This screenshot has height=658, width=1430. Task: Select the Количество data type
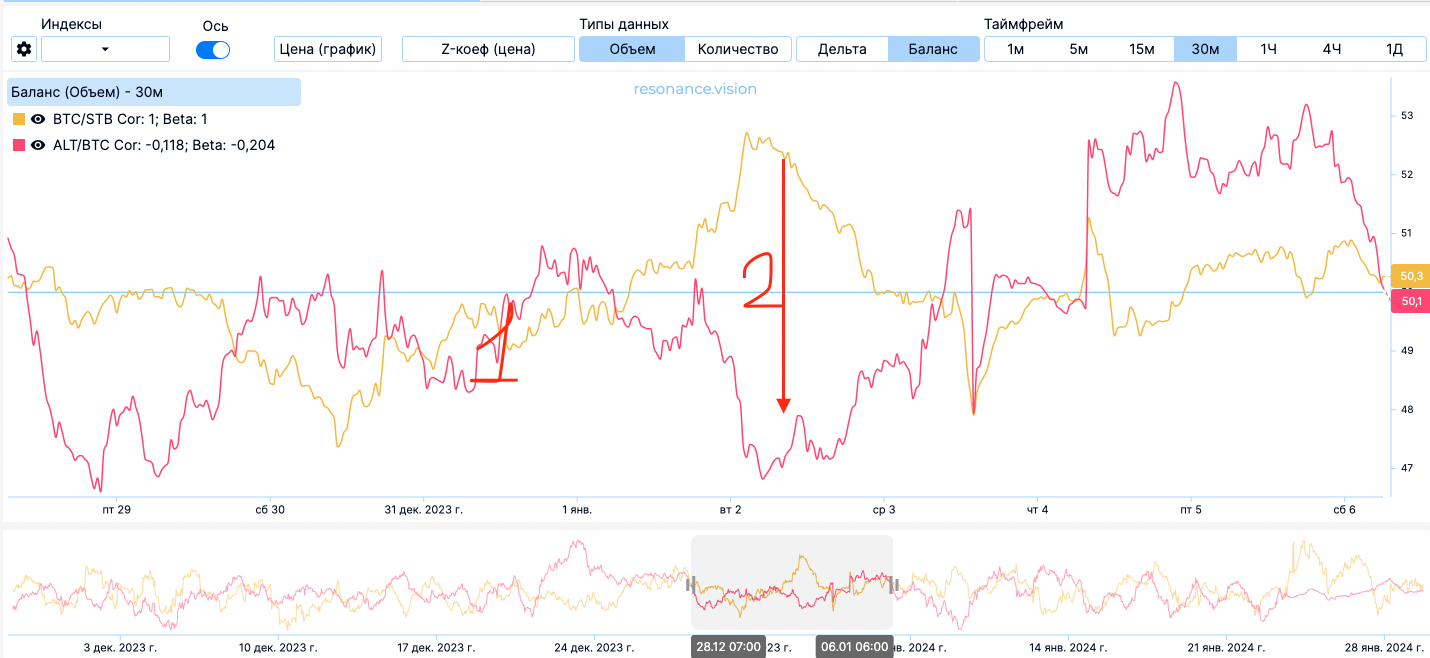(738, 49)
